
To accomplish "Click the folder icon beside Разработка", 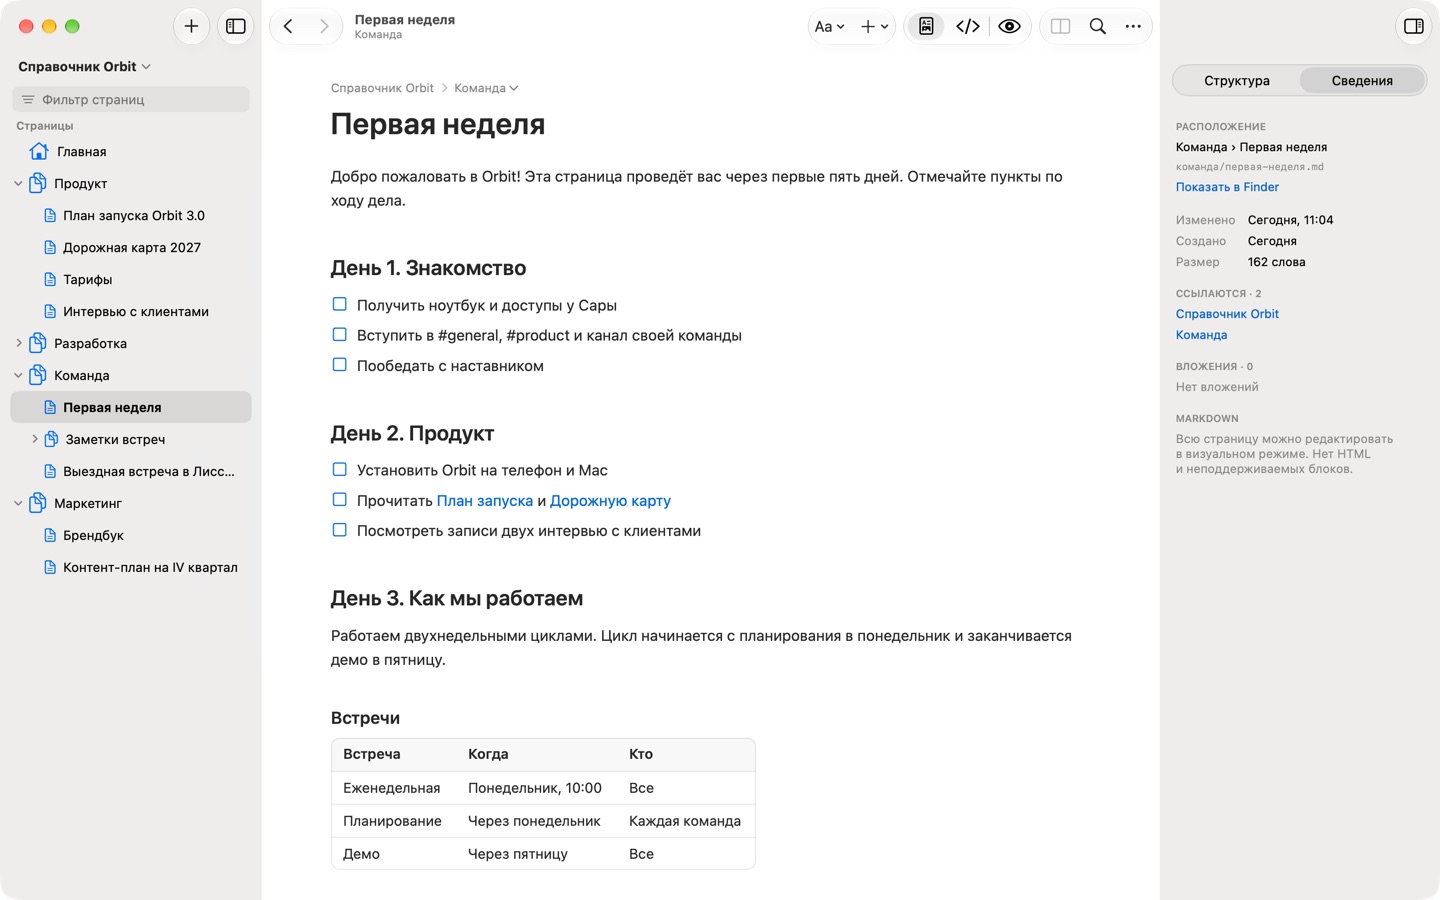I will click(38, 343).
